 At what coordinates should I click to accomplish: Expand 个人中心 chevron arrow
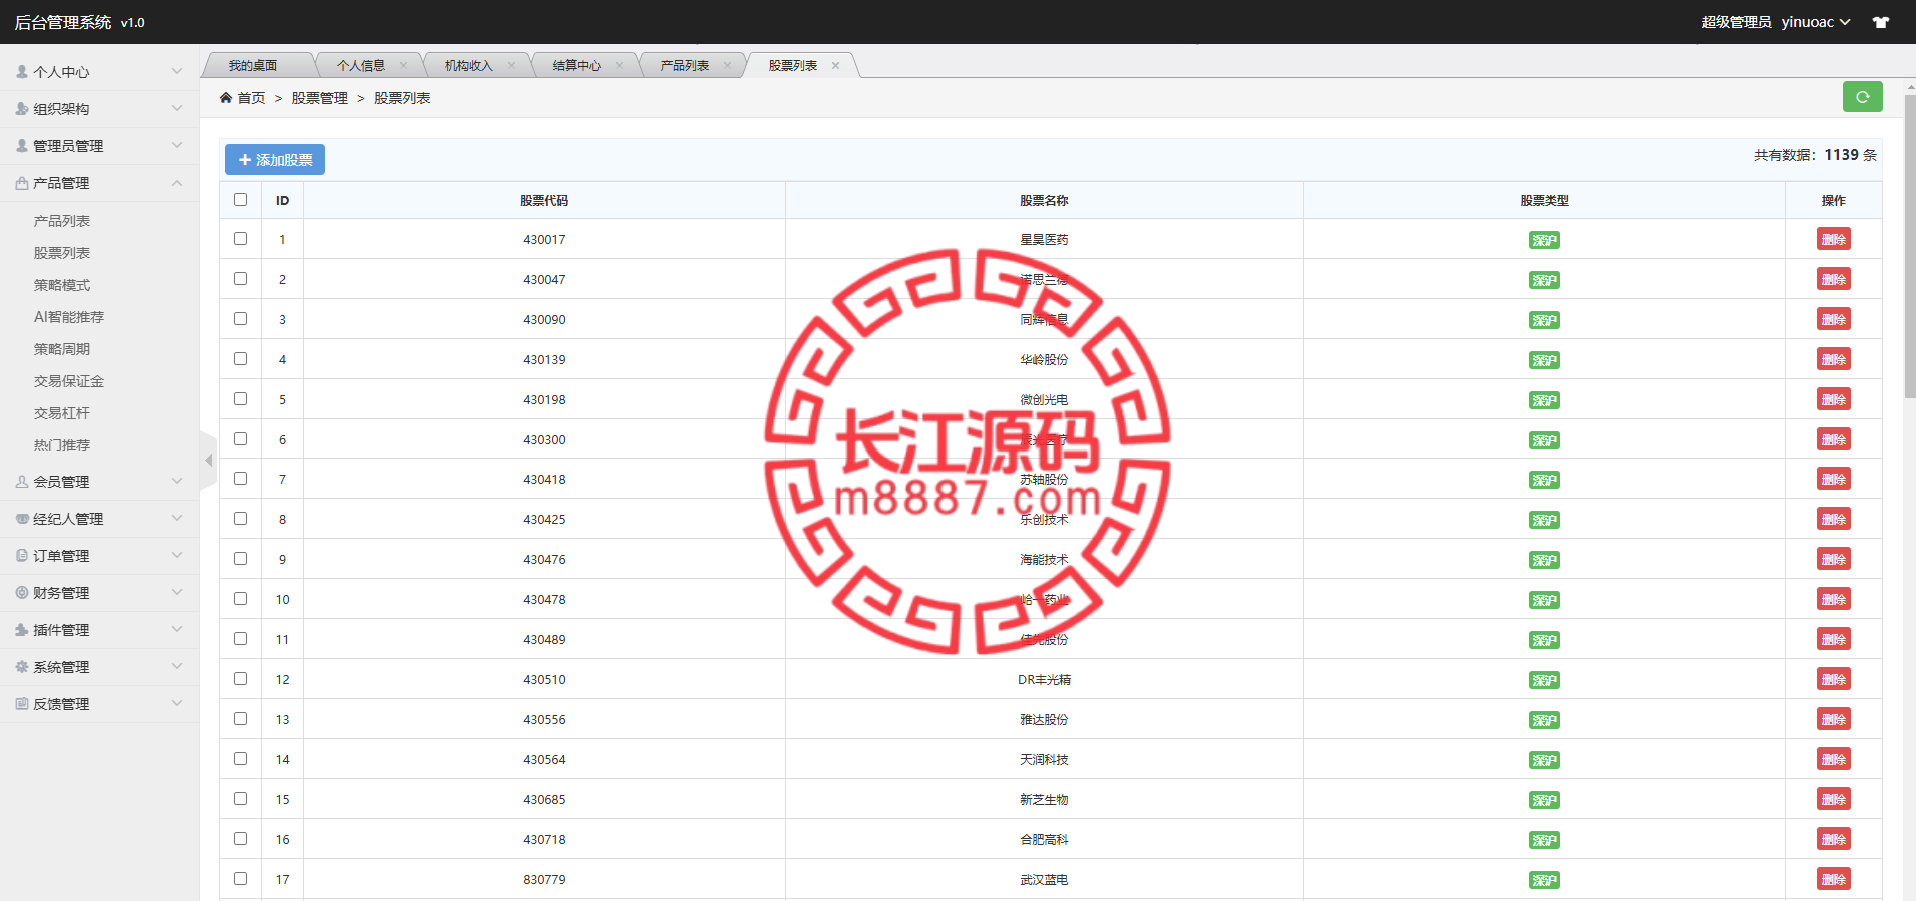(x=177, y=71)
